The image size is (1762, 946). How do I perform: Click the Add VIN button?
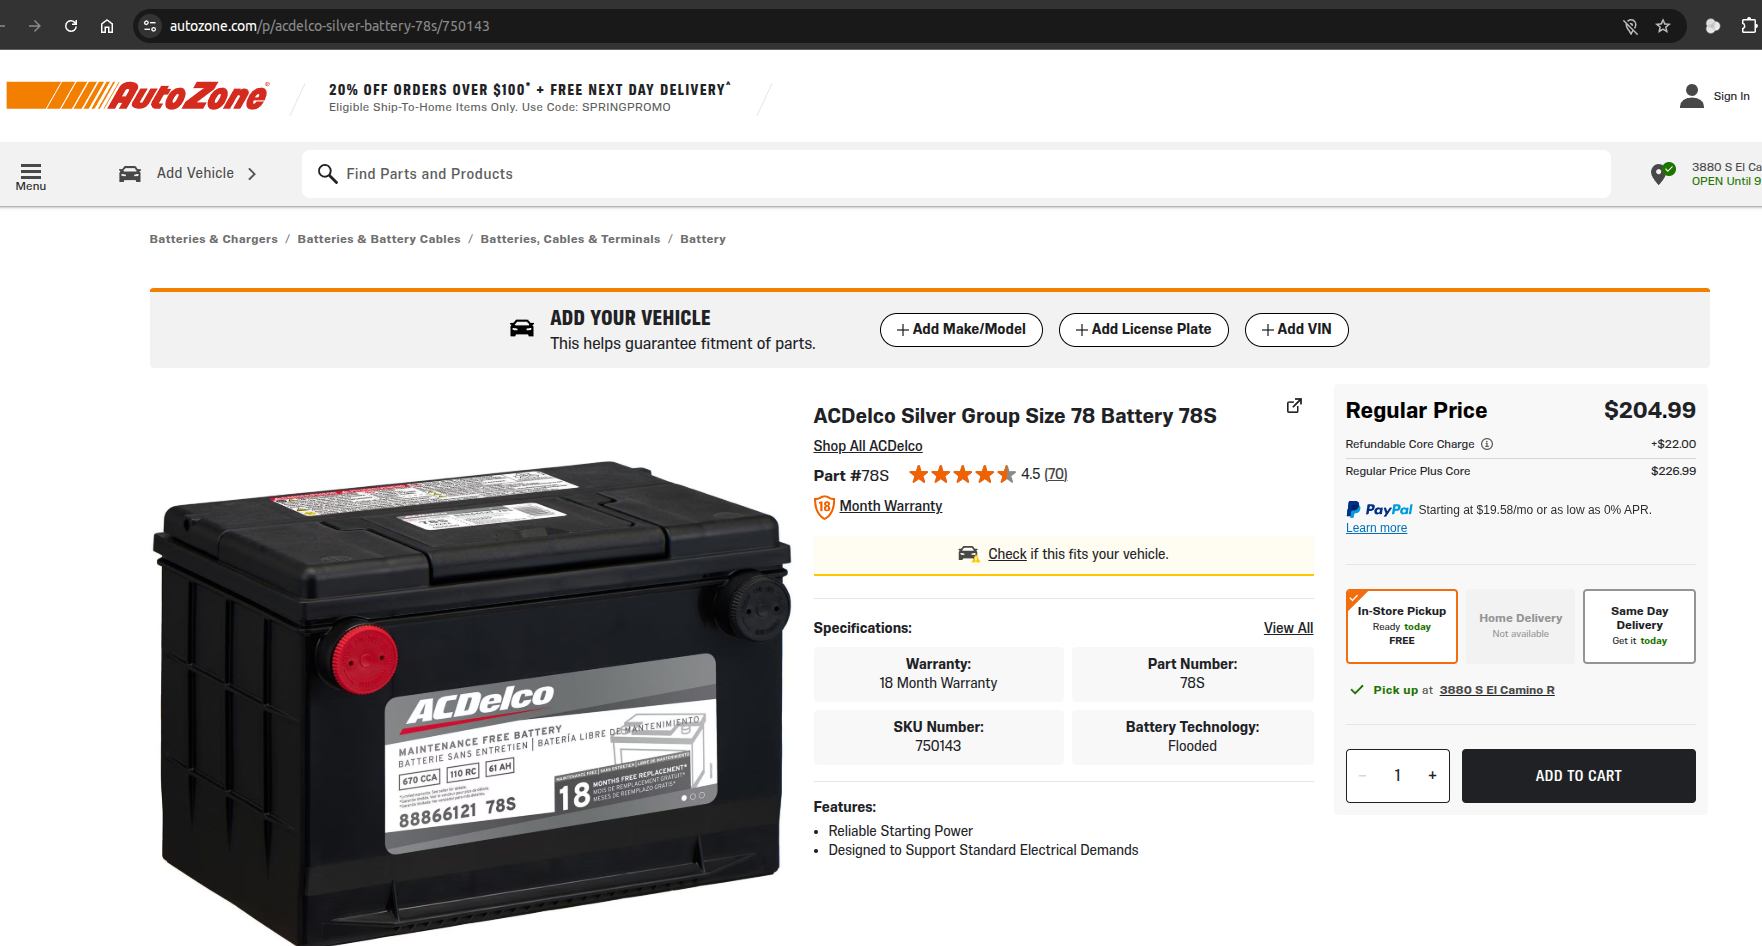[x=1297, y=330]
